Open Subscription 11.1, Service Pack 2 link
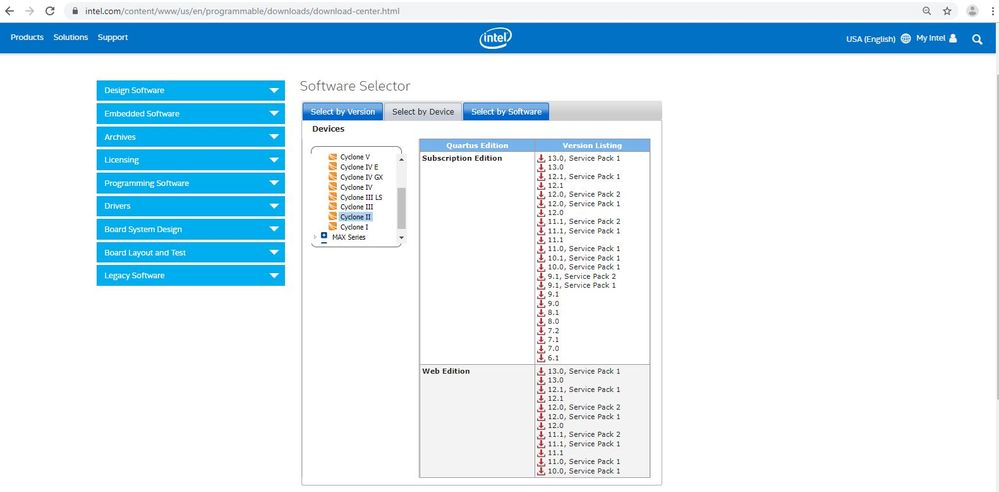The width and height of the screenshot is (999, 492). pos(584,222)
